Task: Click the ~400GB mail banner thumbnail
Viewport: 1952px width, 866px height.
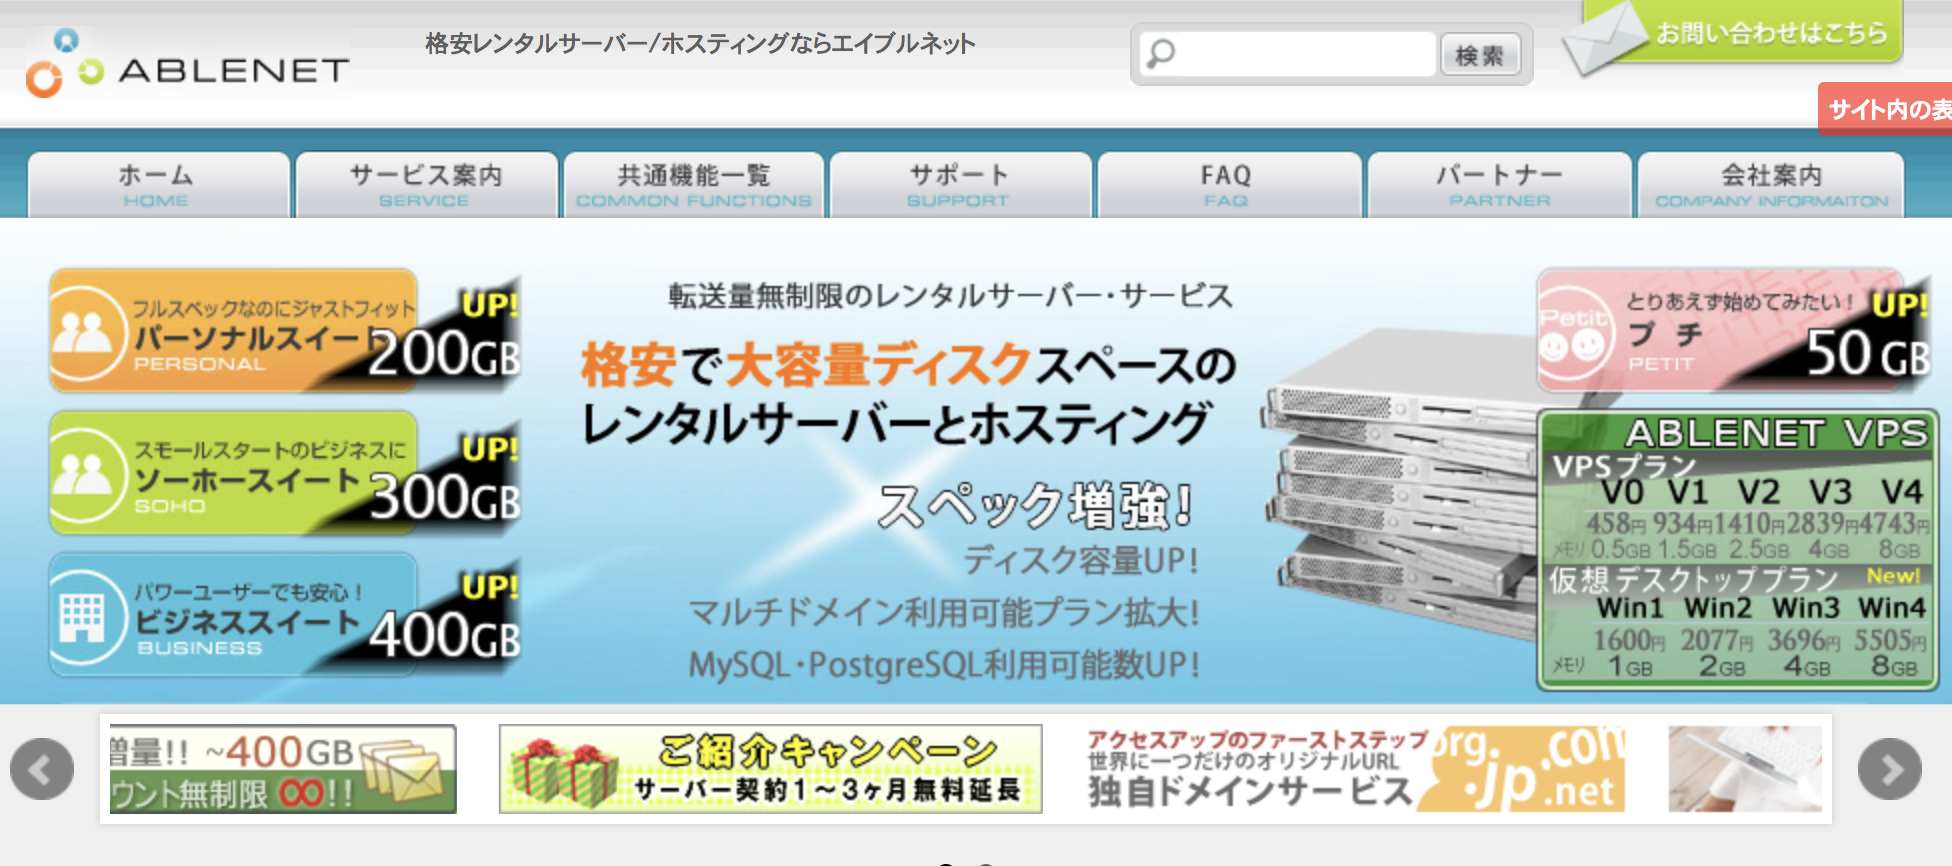Action: coord(283,769)
